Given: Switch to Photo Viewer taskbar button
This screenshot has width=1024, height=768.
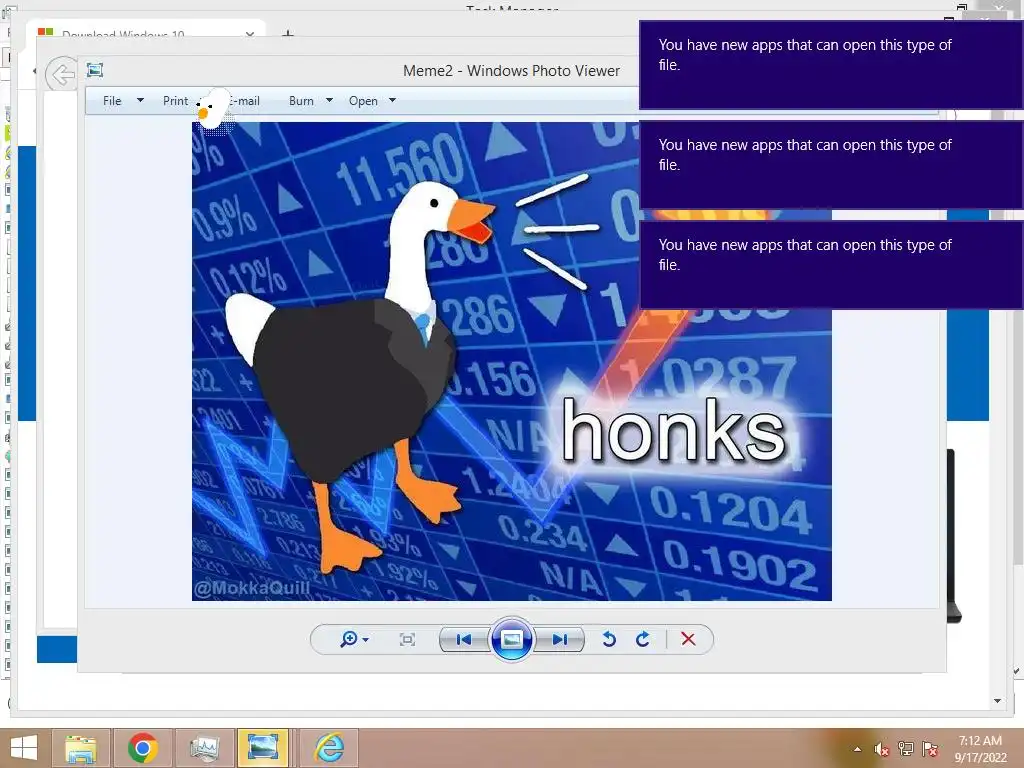Looking at the screenshot, I should pos(263,748).
